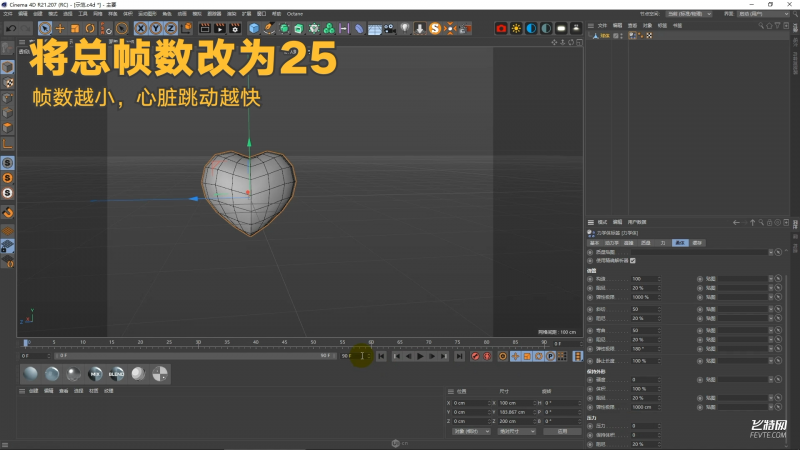
Task: Open 贴图 dropdown arrow in 1000 cm row
Action: coord(771,407)
